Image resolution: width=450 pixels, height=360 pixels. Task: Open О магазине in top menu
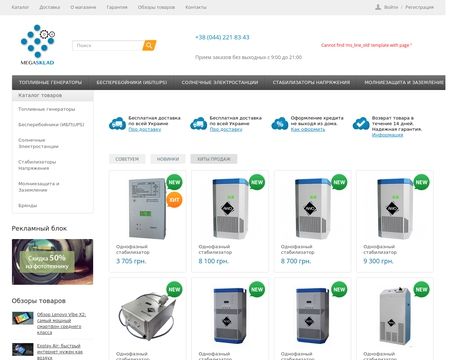point(83,7)
